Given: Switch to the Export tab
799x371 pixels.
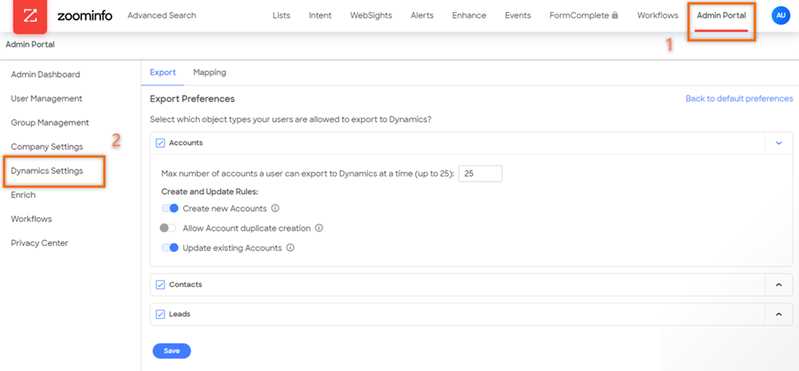Looking at the screenshot, I should pos(163,73).
